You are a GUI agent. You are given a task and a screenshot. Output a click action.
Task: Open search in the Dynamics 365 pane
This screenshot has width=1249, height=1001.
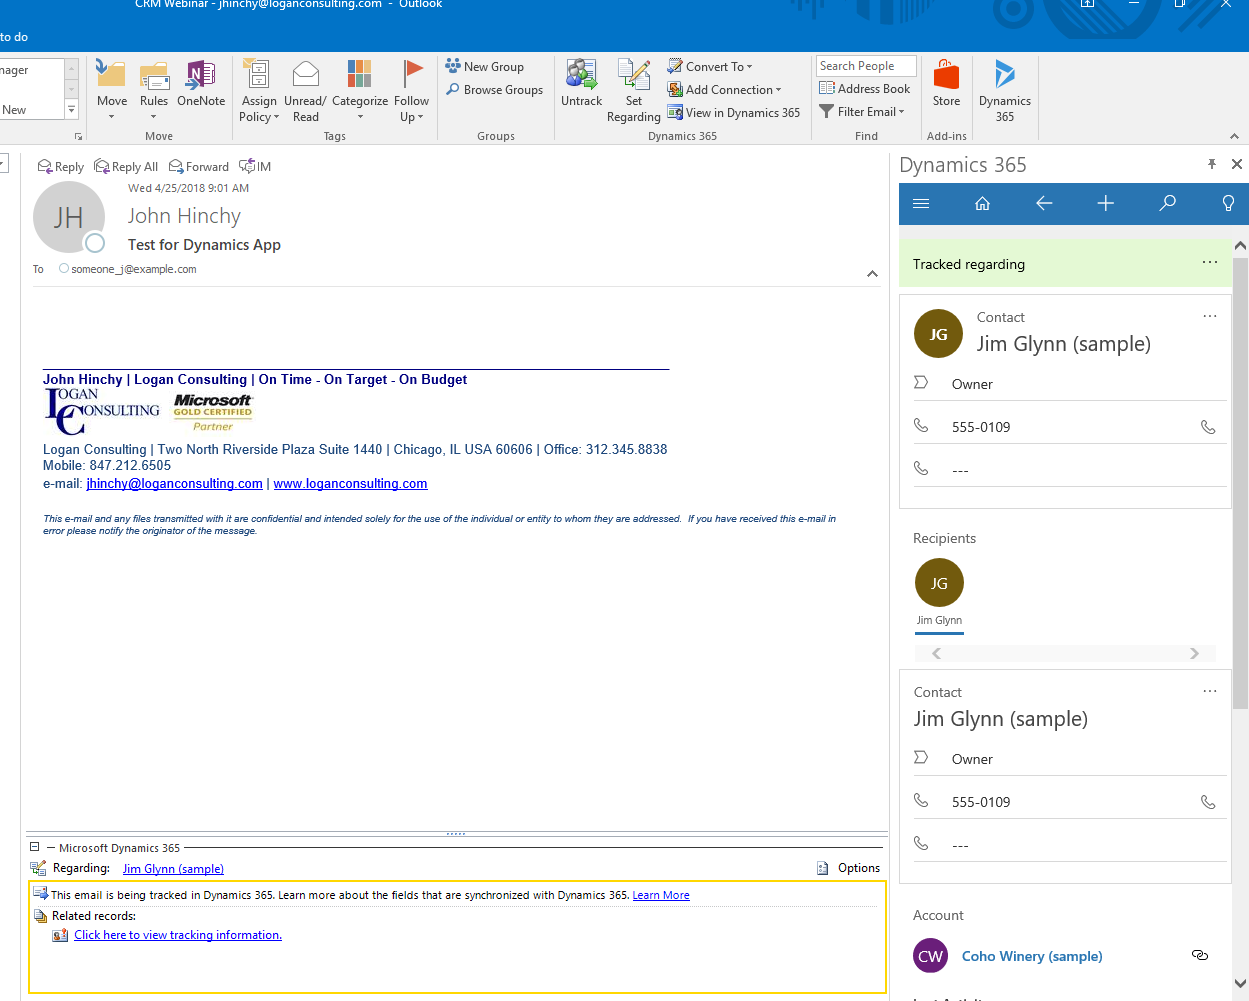[1167, 203]
